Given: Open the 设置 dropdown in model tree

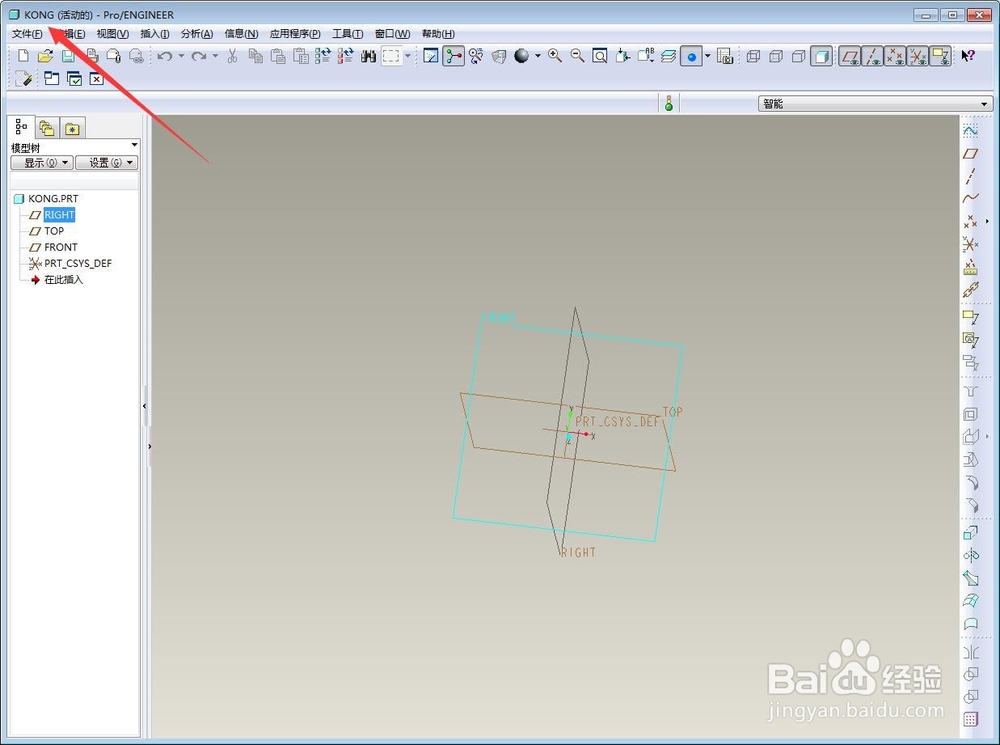Looking at the screenshot, I should [107, 163].
